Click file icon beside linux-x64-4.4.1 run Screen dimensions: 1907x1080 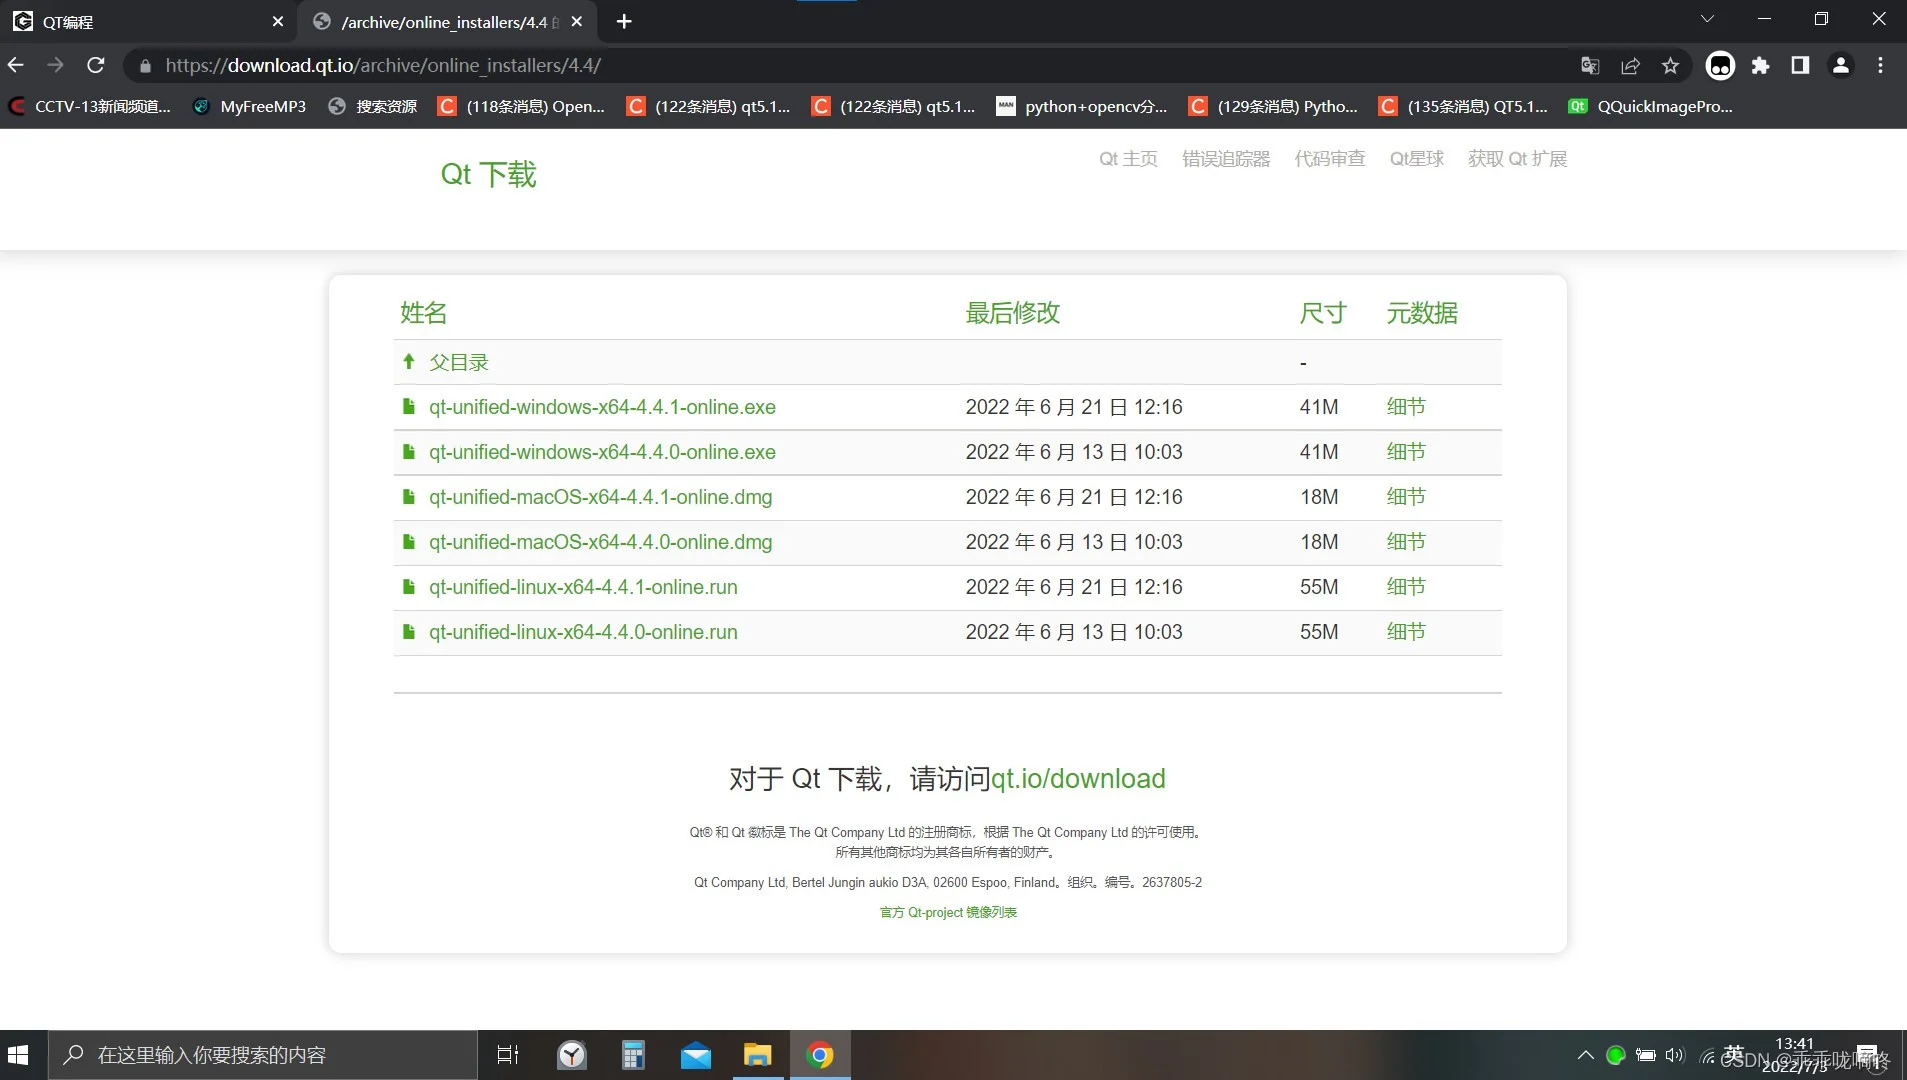408,587
